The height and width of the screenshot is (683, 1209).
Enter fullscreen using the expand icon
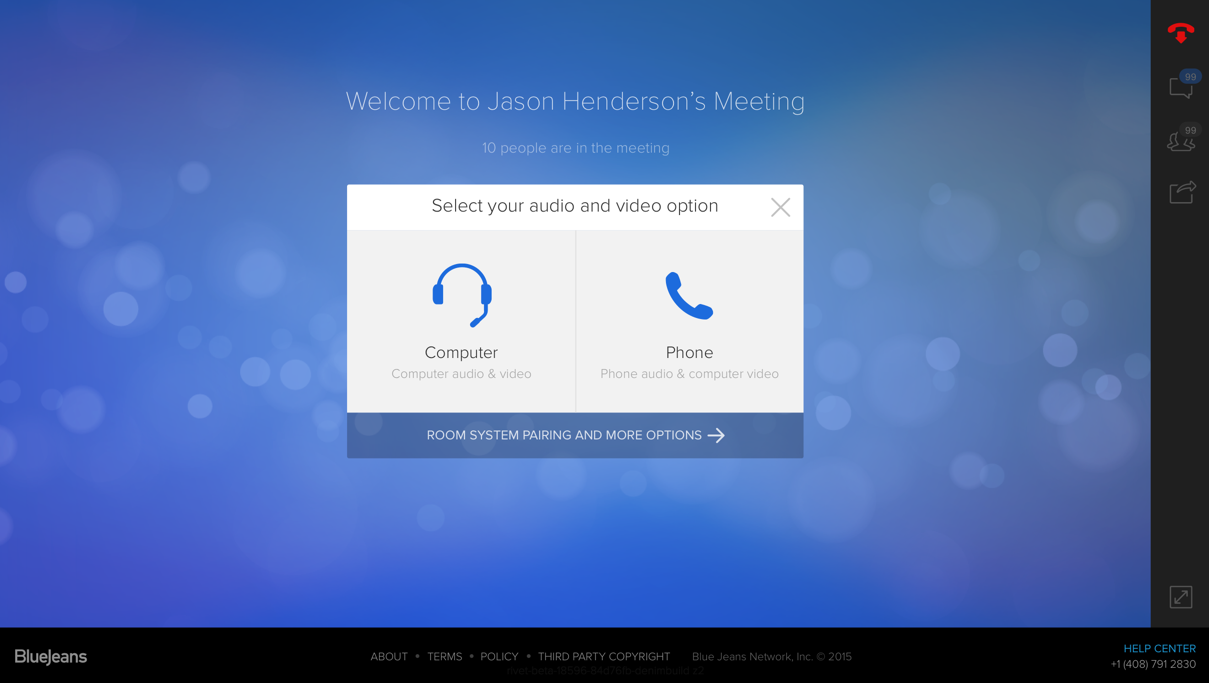coord(1180,596)
